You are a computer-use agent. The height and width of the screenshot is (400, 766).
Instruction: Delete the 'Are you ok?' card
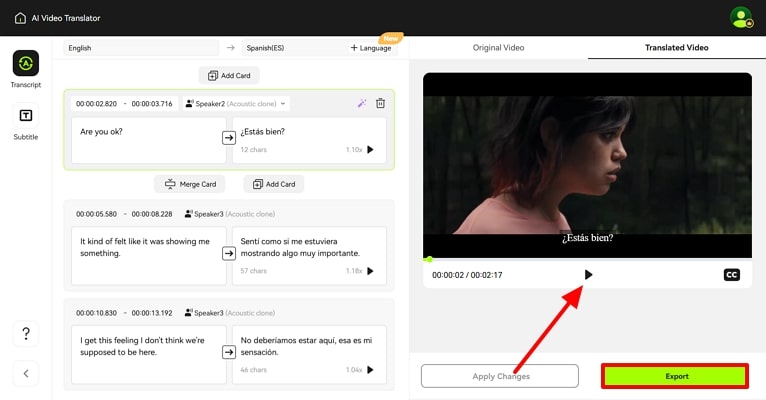[x=380, y=103]
